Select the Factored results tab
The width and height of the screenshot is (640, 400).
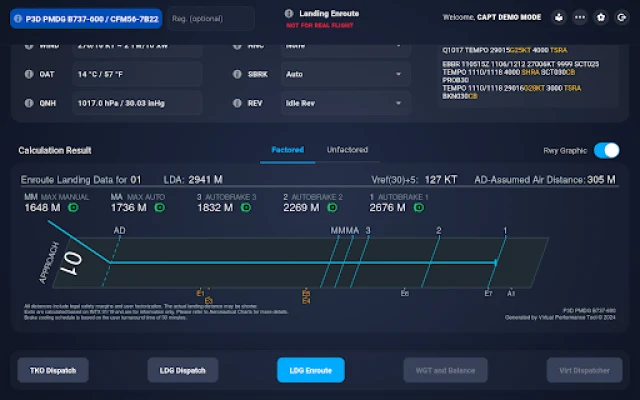tap(288, 150)
